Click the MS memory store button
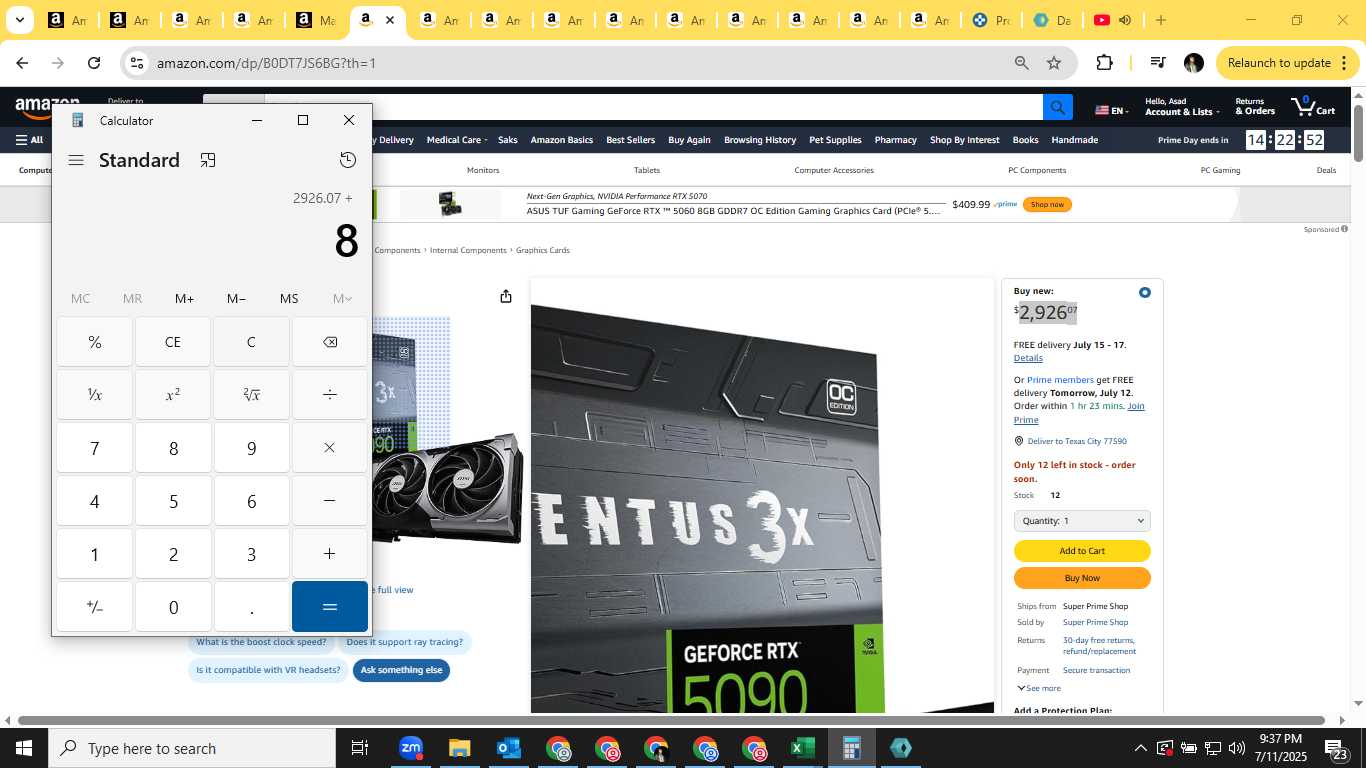Image resolution: width=1366 pixels, height=768 pixels. (x=289, y=298)
